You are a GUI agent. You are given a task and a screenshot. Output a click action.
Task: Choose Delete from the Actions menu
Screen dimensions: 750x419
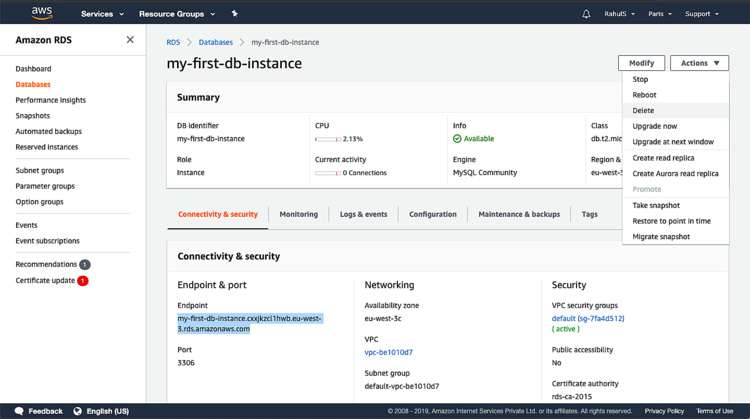coord(644,110)
